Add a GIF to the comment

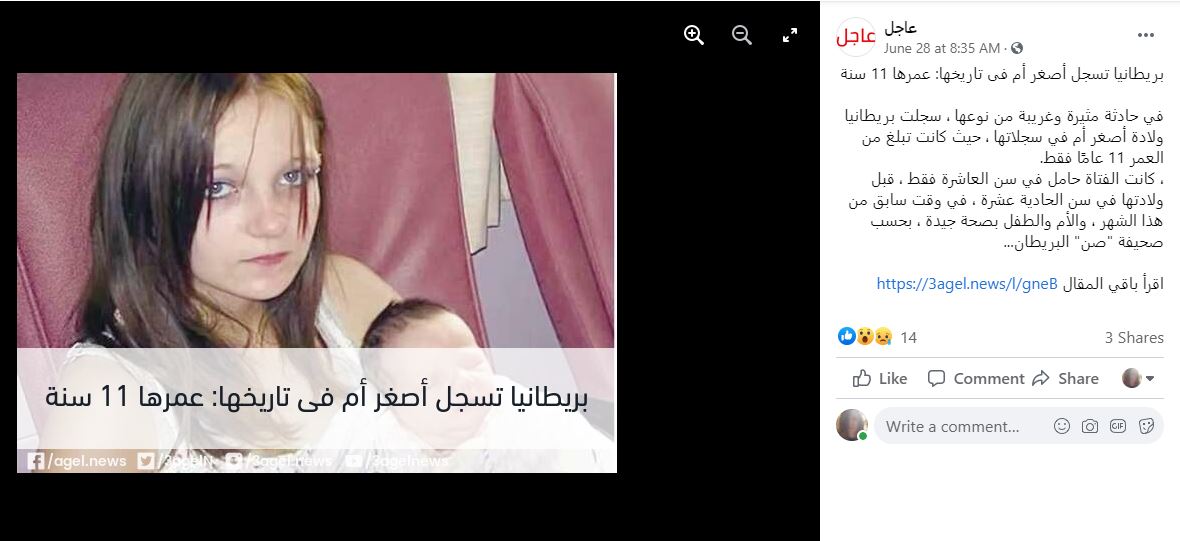click(1118, 427)
